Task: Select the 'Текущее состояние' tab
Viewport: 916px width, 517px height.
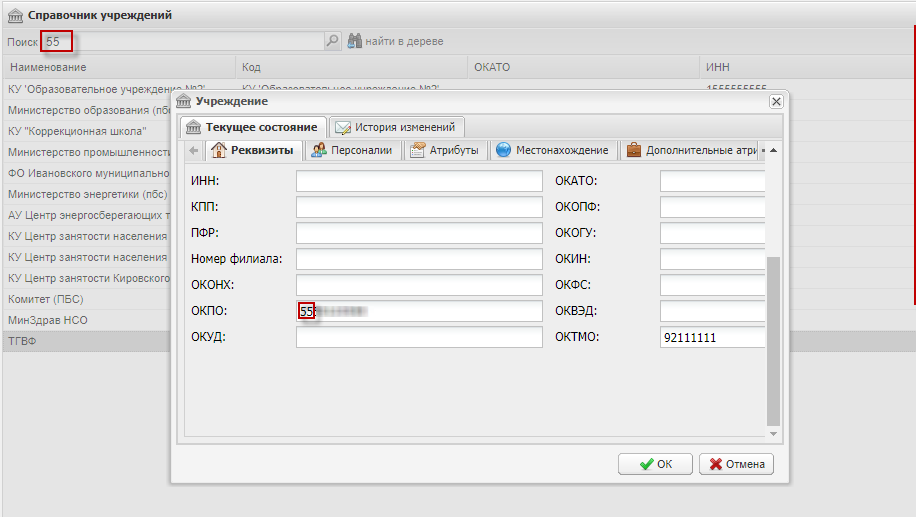Action: 252,127
